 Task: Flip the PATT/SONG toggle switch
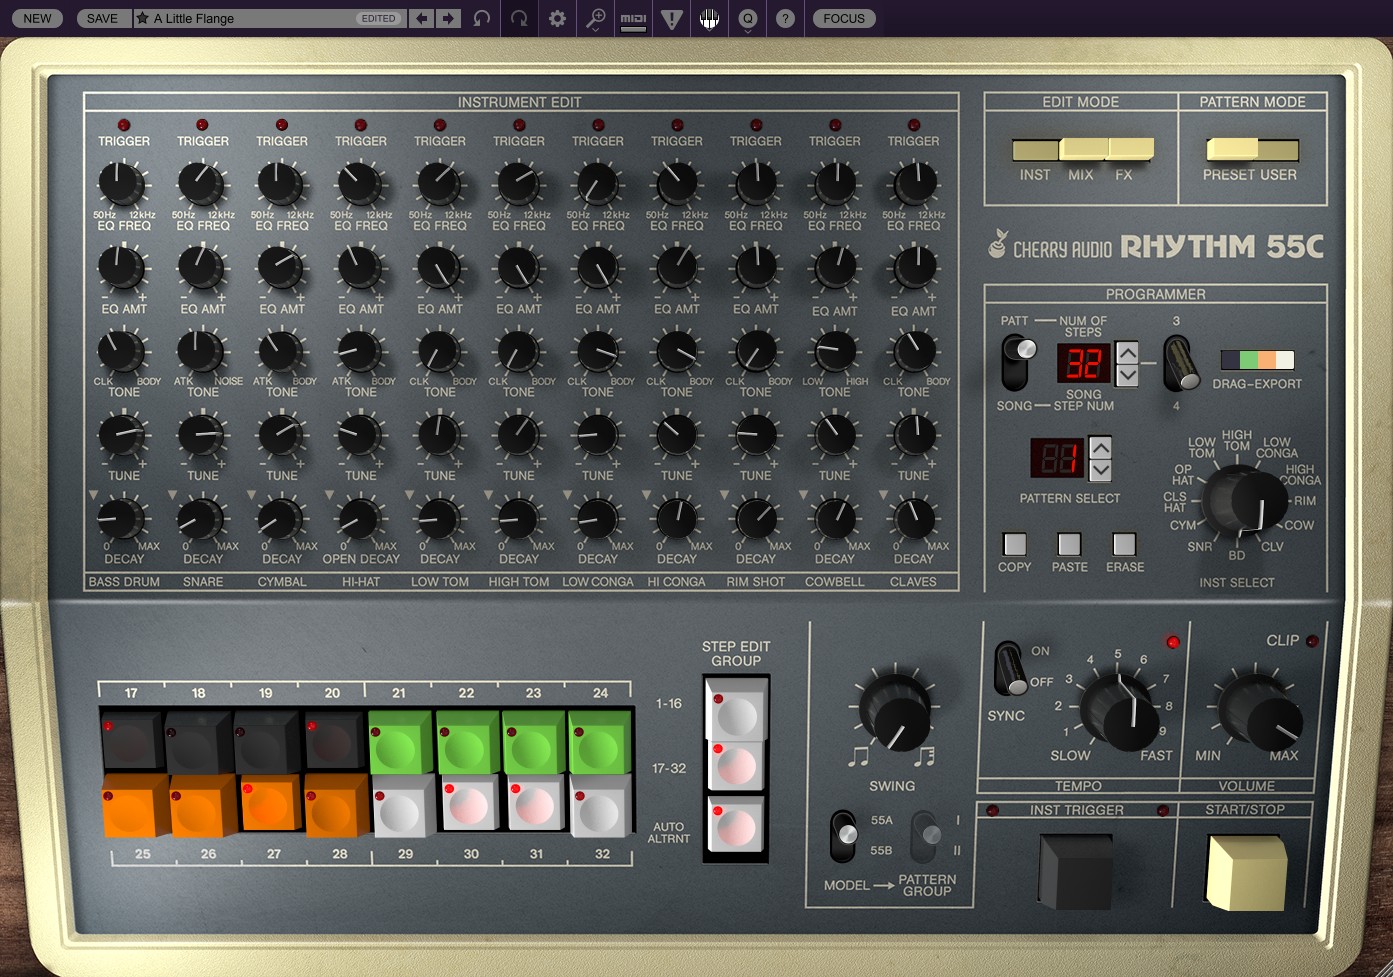1016,362
